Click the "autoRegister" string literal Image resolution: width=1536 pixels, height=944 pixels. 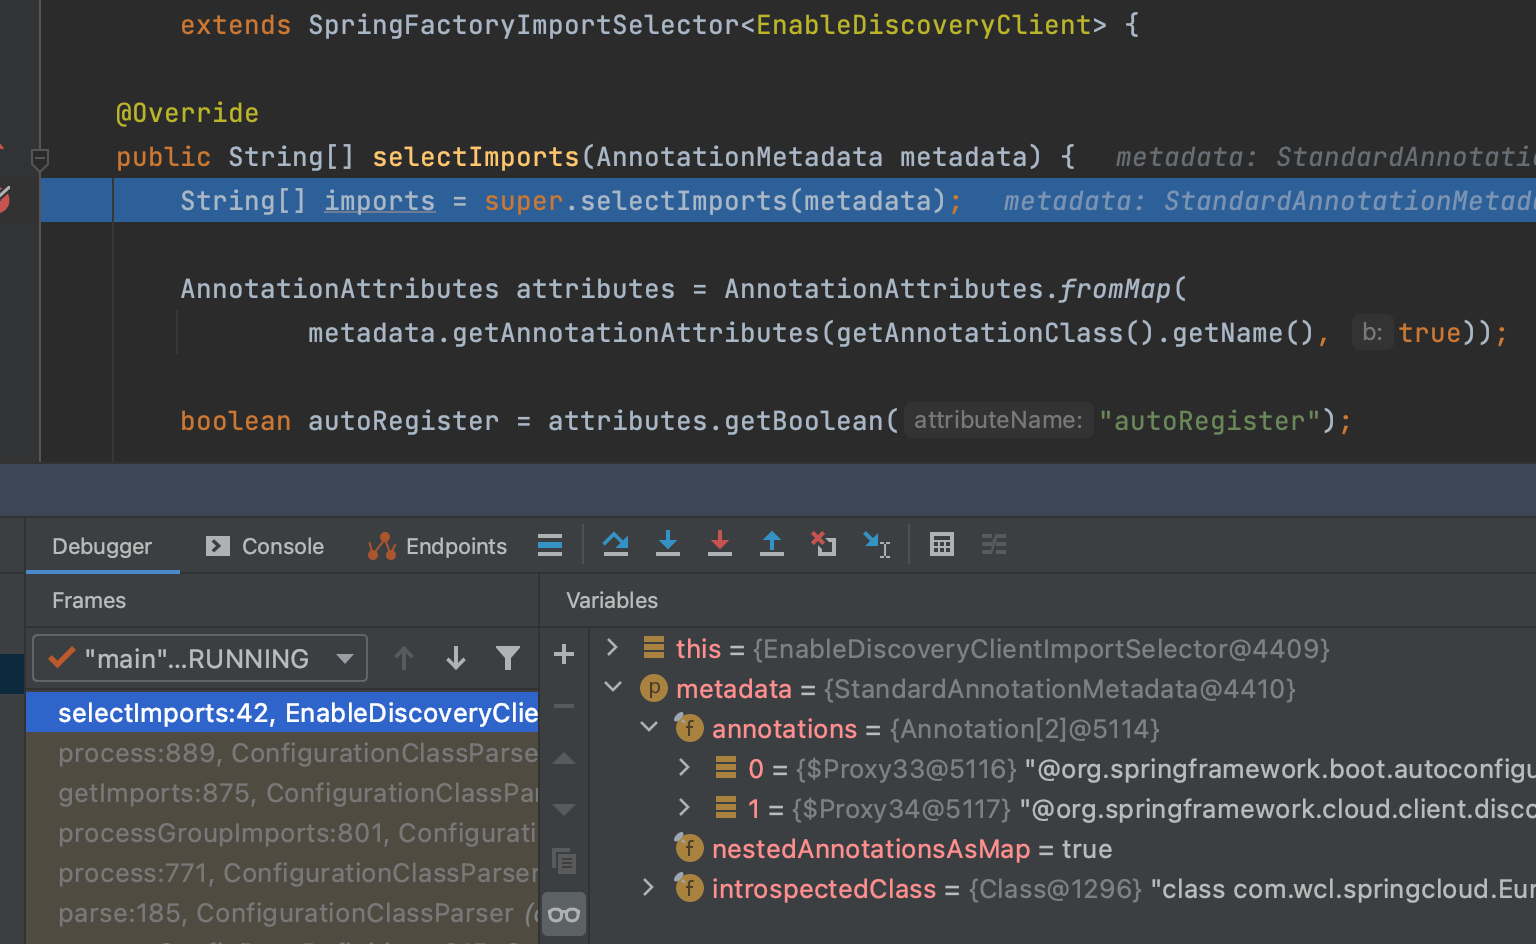point(1210,421)
